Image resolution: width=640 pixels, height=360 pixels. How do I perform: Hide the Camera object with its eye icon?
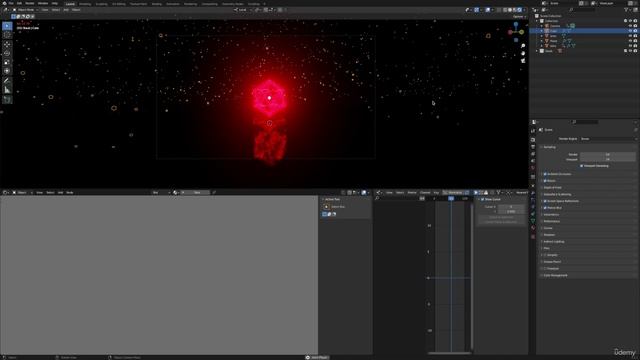coord(630,26)
